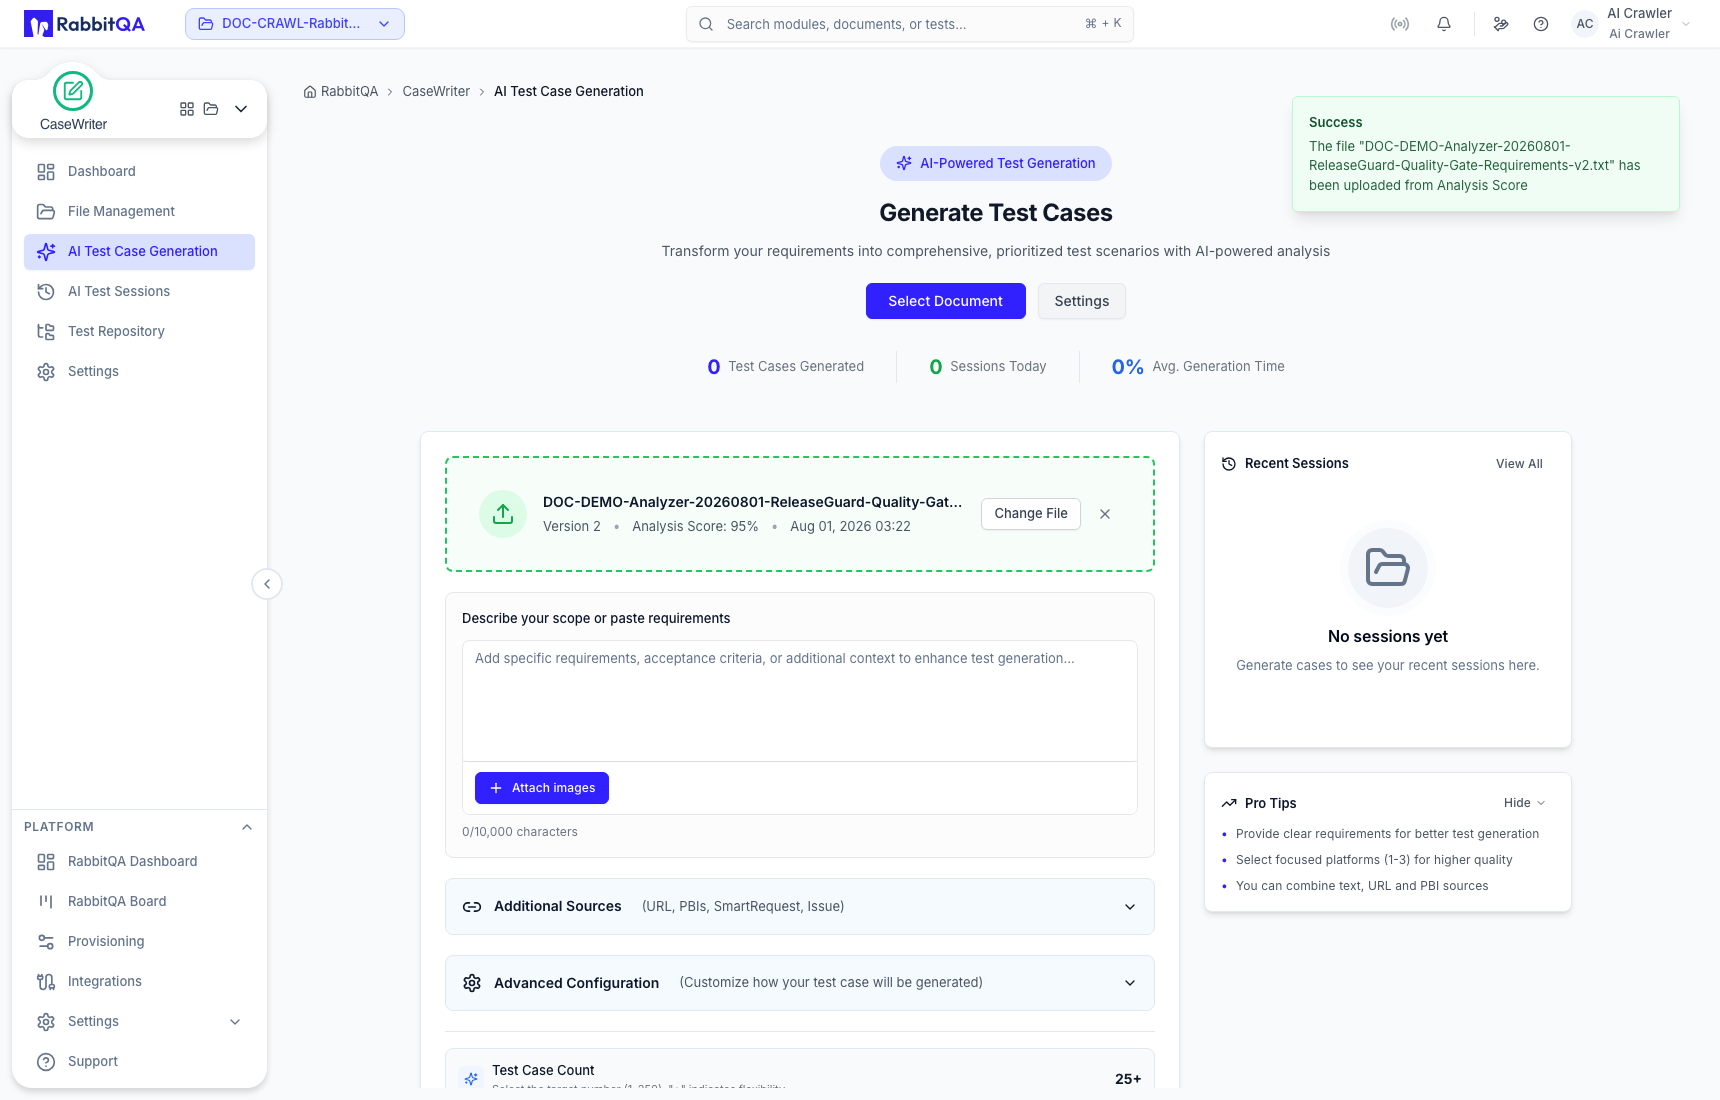Click the "Sessions Today" stat
This screenshot has height=1100, width=1720.
coord(988,367)
